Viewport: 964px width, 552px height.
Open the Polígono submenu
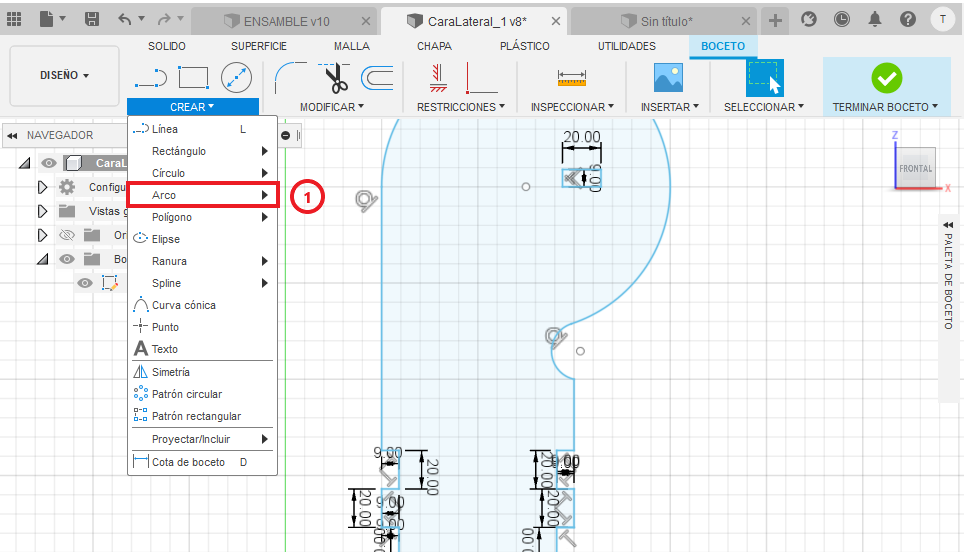pos(202,217)
